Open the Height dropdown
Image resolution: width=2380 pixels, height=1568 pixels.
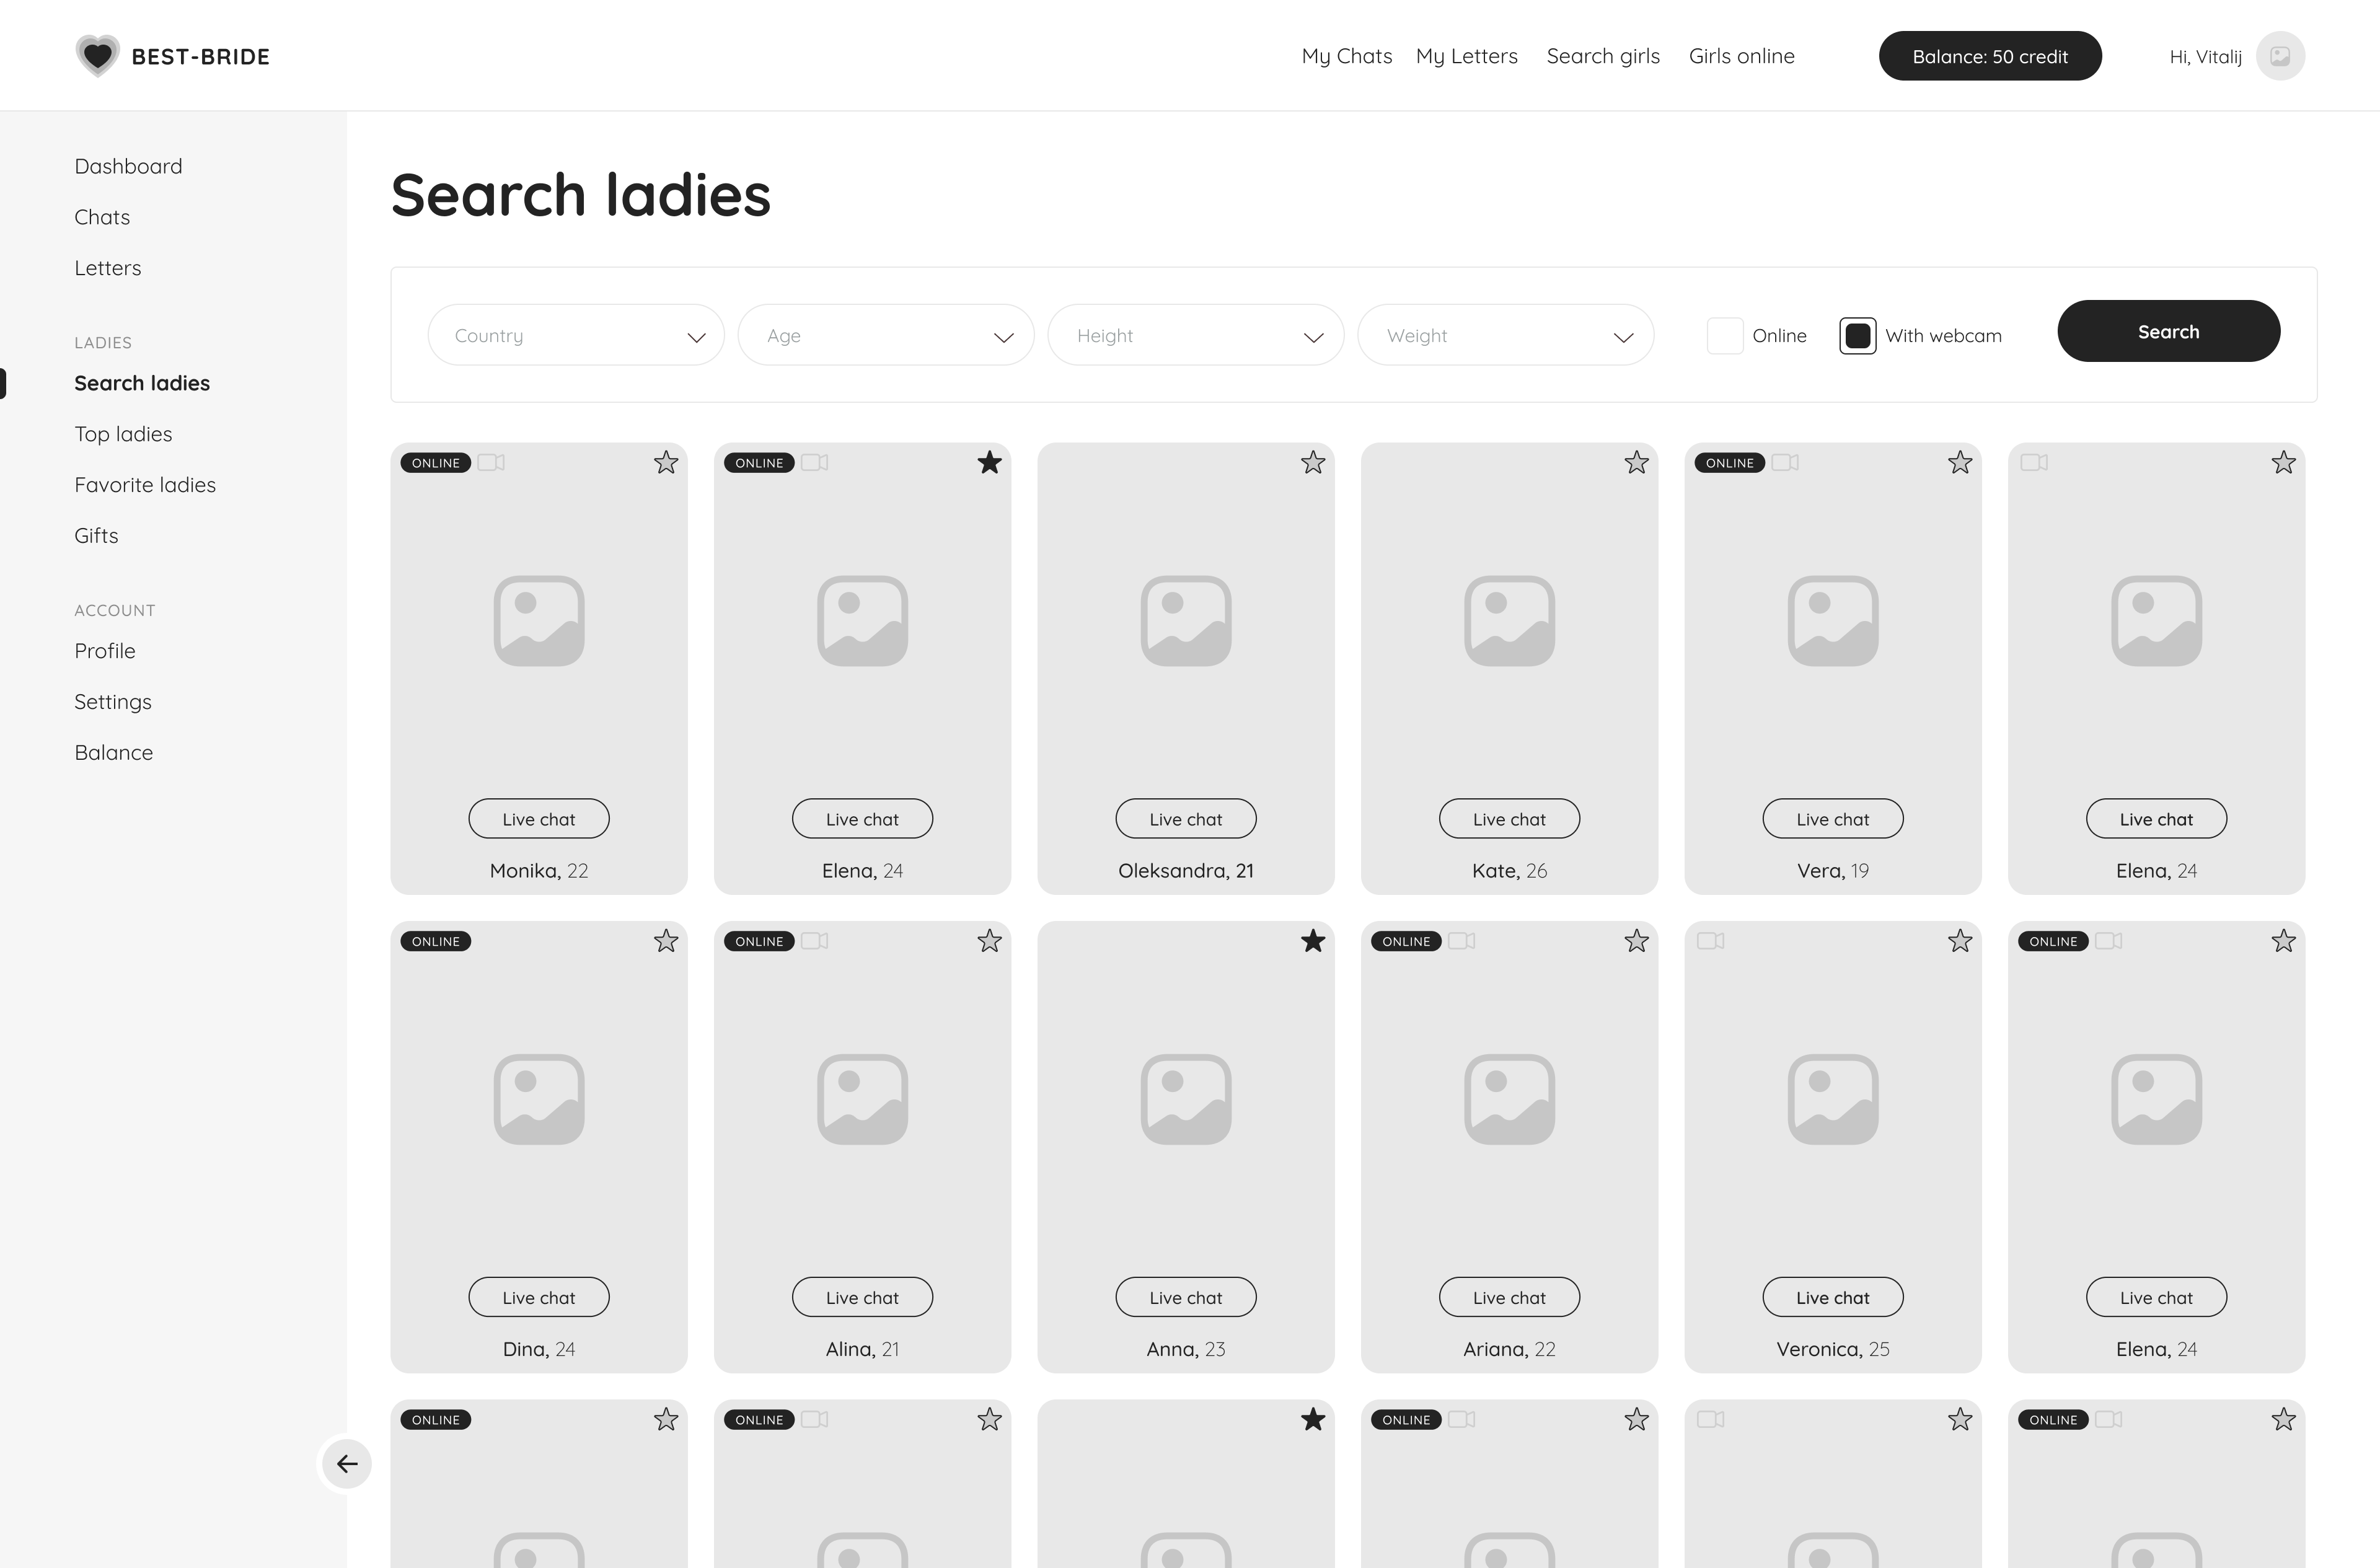coord(1195,336)
